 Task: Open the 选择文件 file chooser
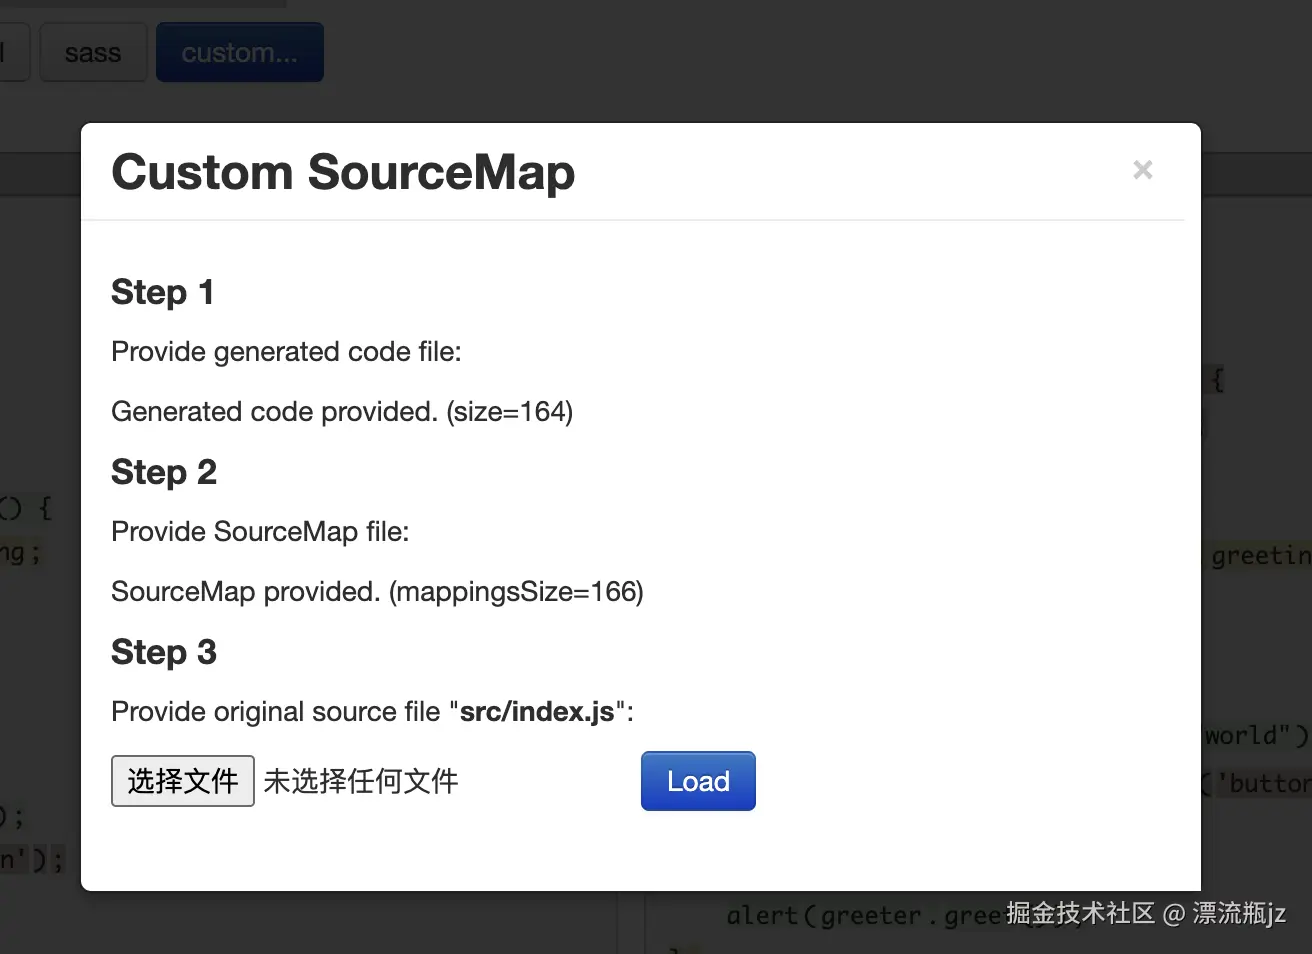pyautogui.click(x=182, y=781)
